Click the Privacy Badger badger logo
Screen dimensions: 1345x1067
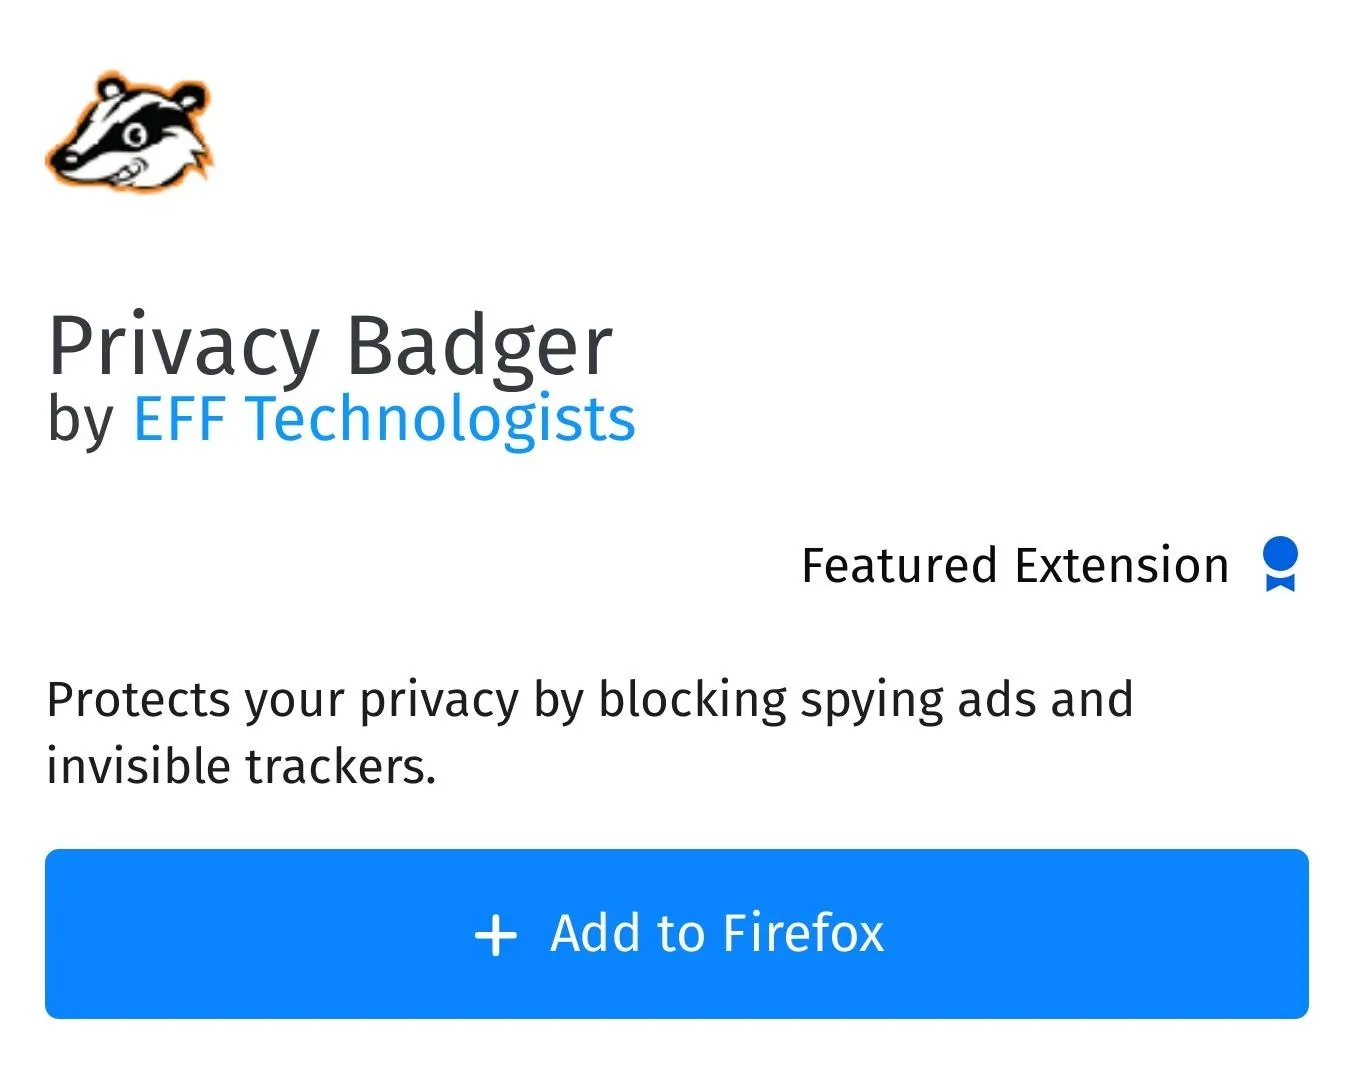pyautogui.click(x=129, y=132)
